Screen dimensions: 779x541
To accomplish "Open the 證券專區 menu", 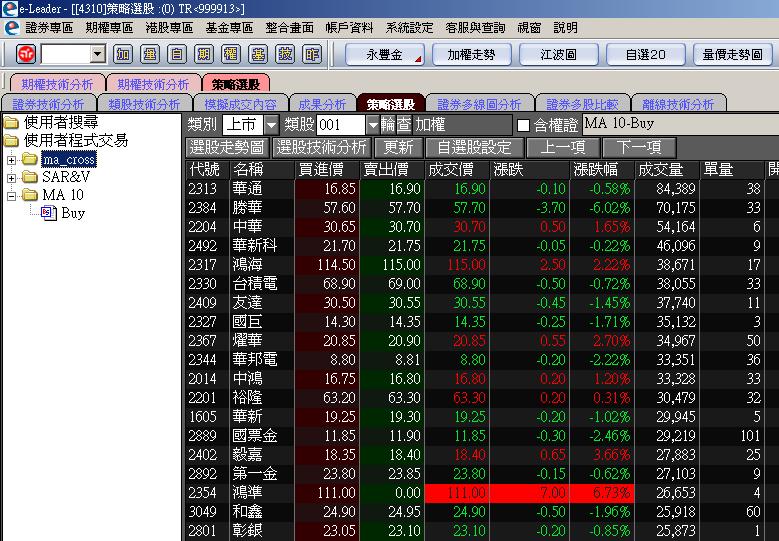I will click(x=49, y=28).
